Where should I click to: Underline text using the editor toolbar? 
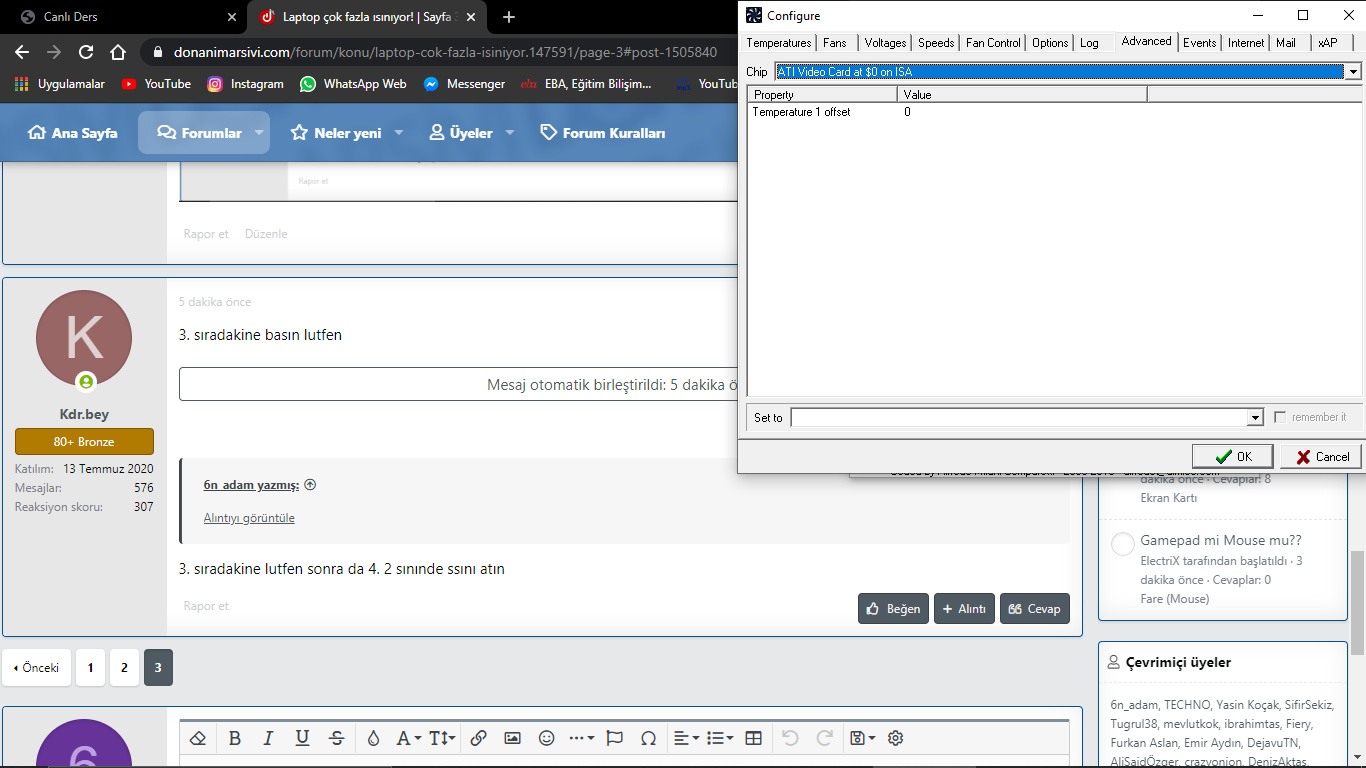pyautogui.click(x=302, y=738)
